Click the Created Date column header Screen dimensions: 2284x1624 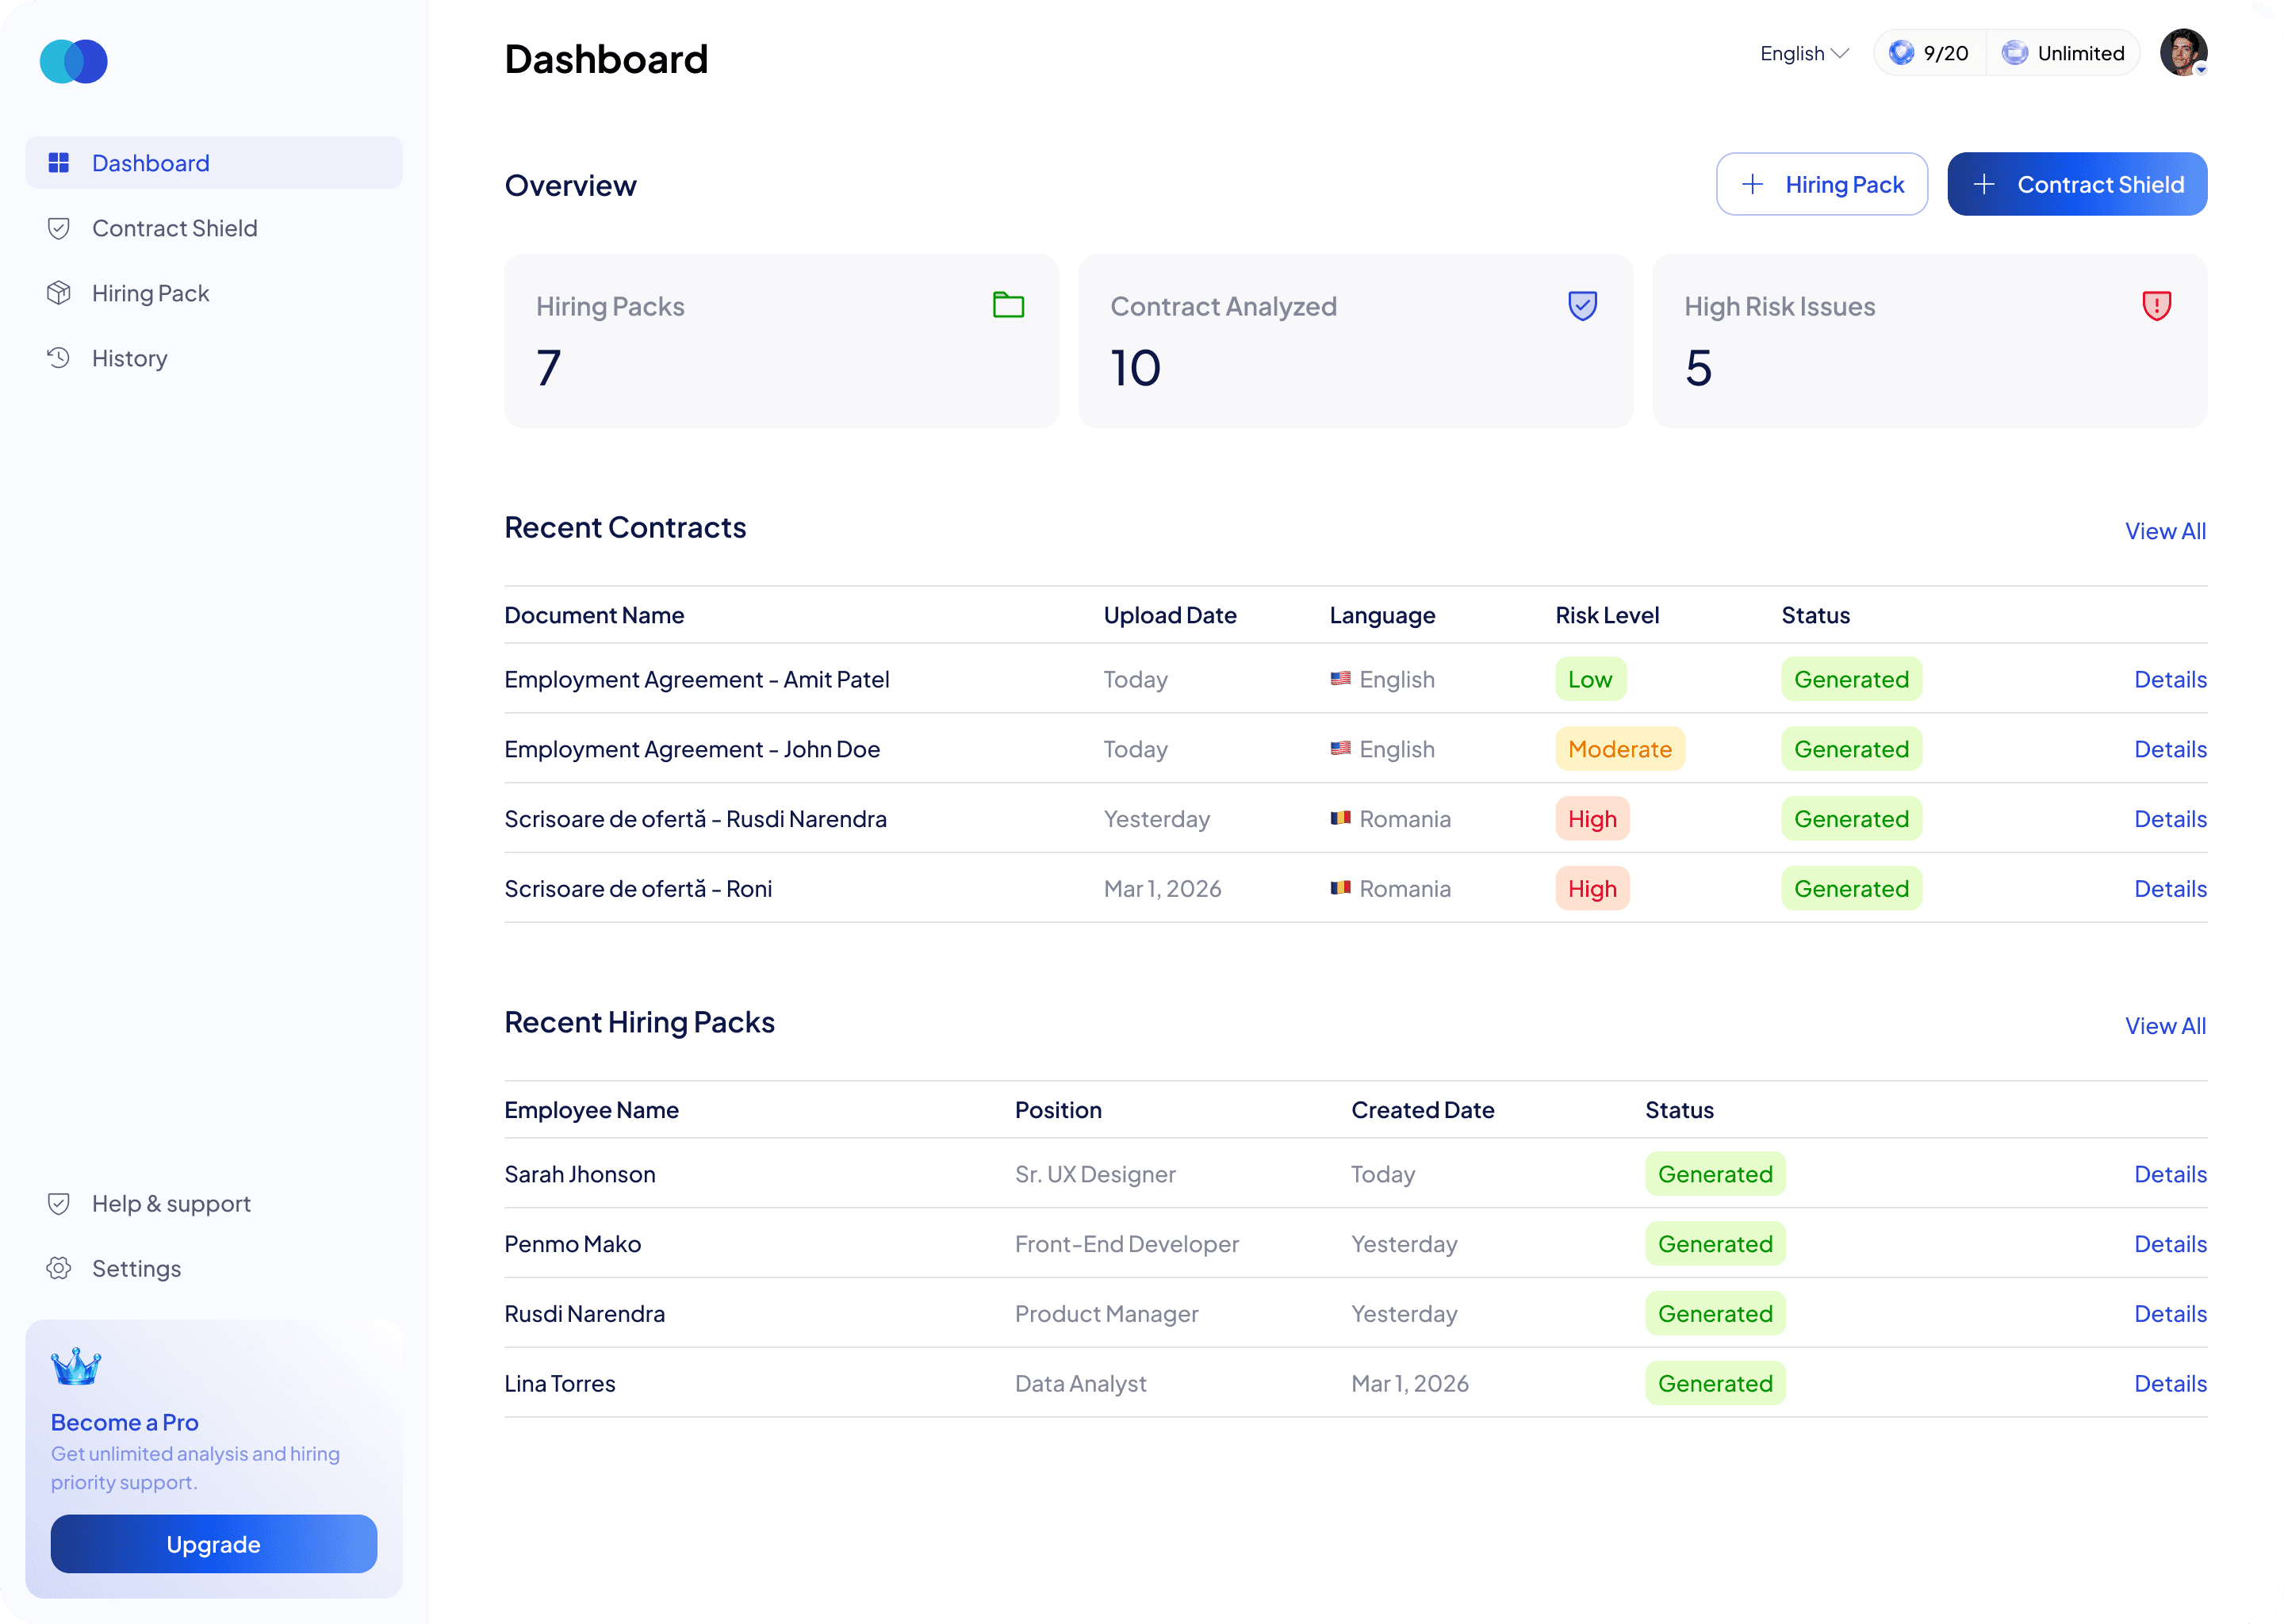pos(1422,1110)
